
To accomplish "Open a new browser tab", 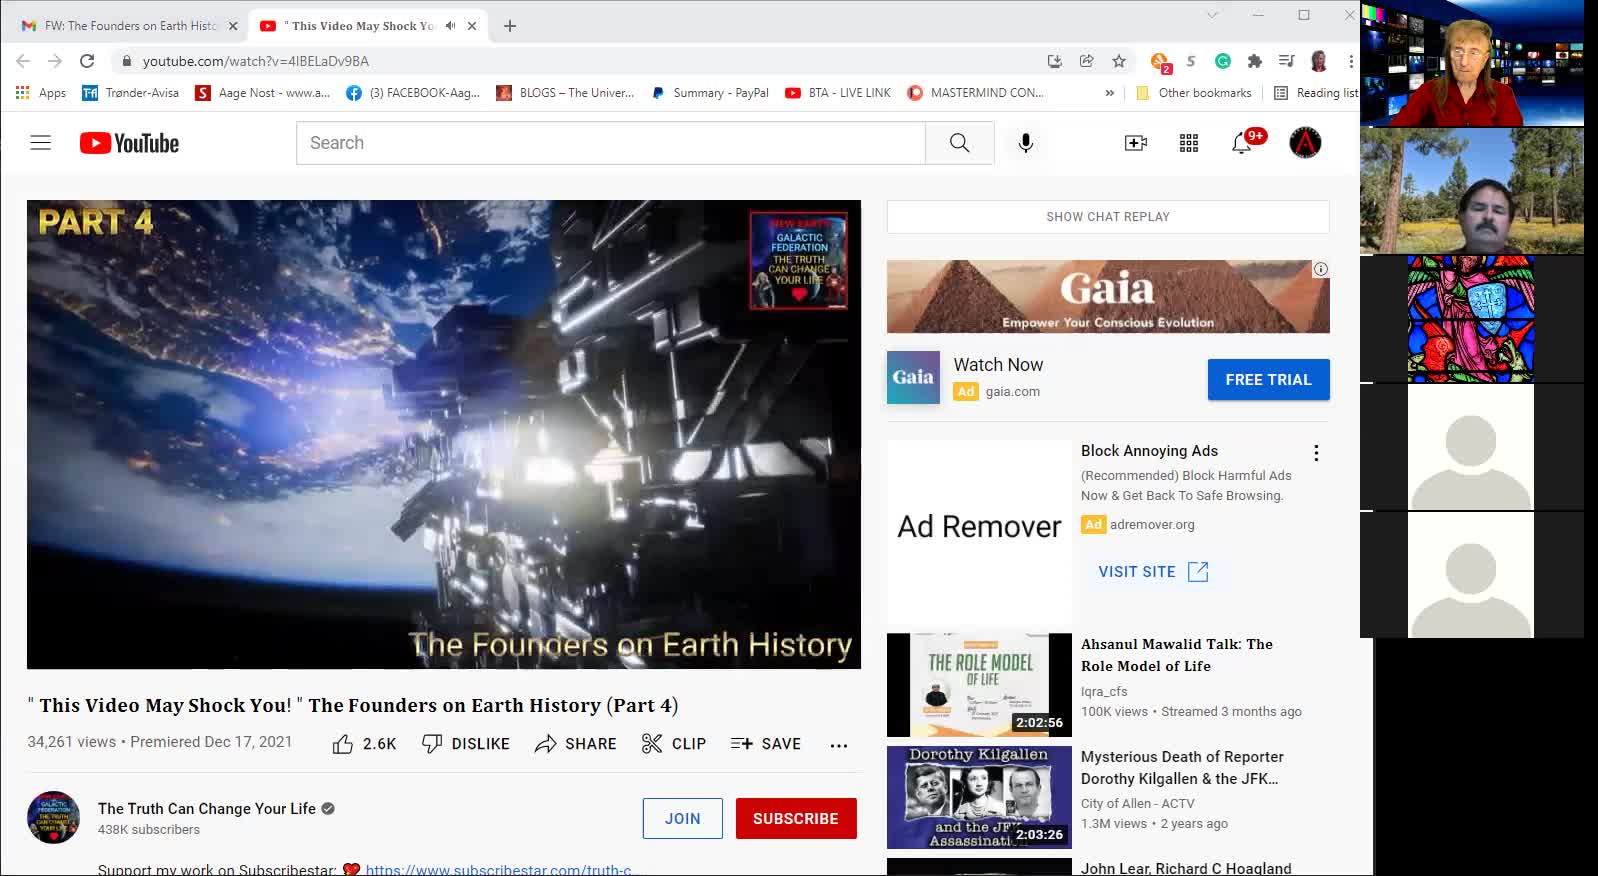I will click(x=510, y=26).
